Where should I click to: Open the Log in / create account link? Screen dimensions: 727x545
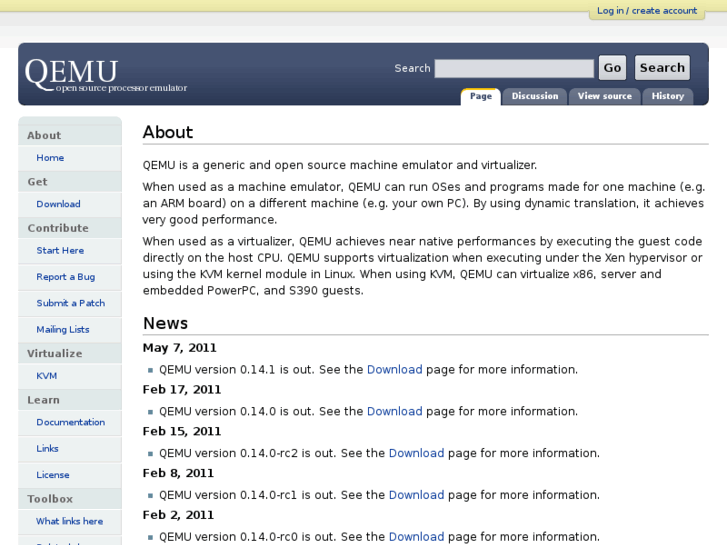coord(646,11)
